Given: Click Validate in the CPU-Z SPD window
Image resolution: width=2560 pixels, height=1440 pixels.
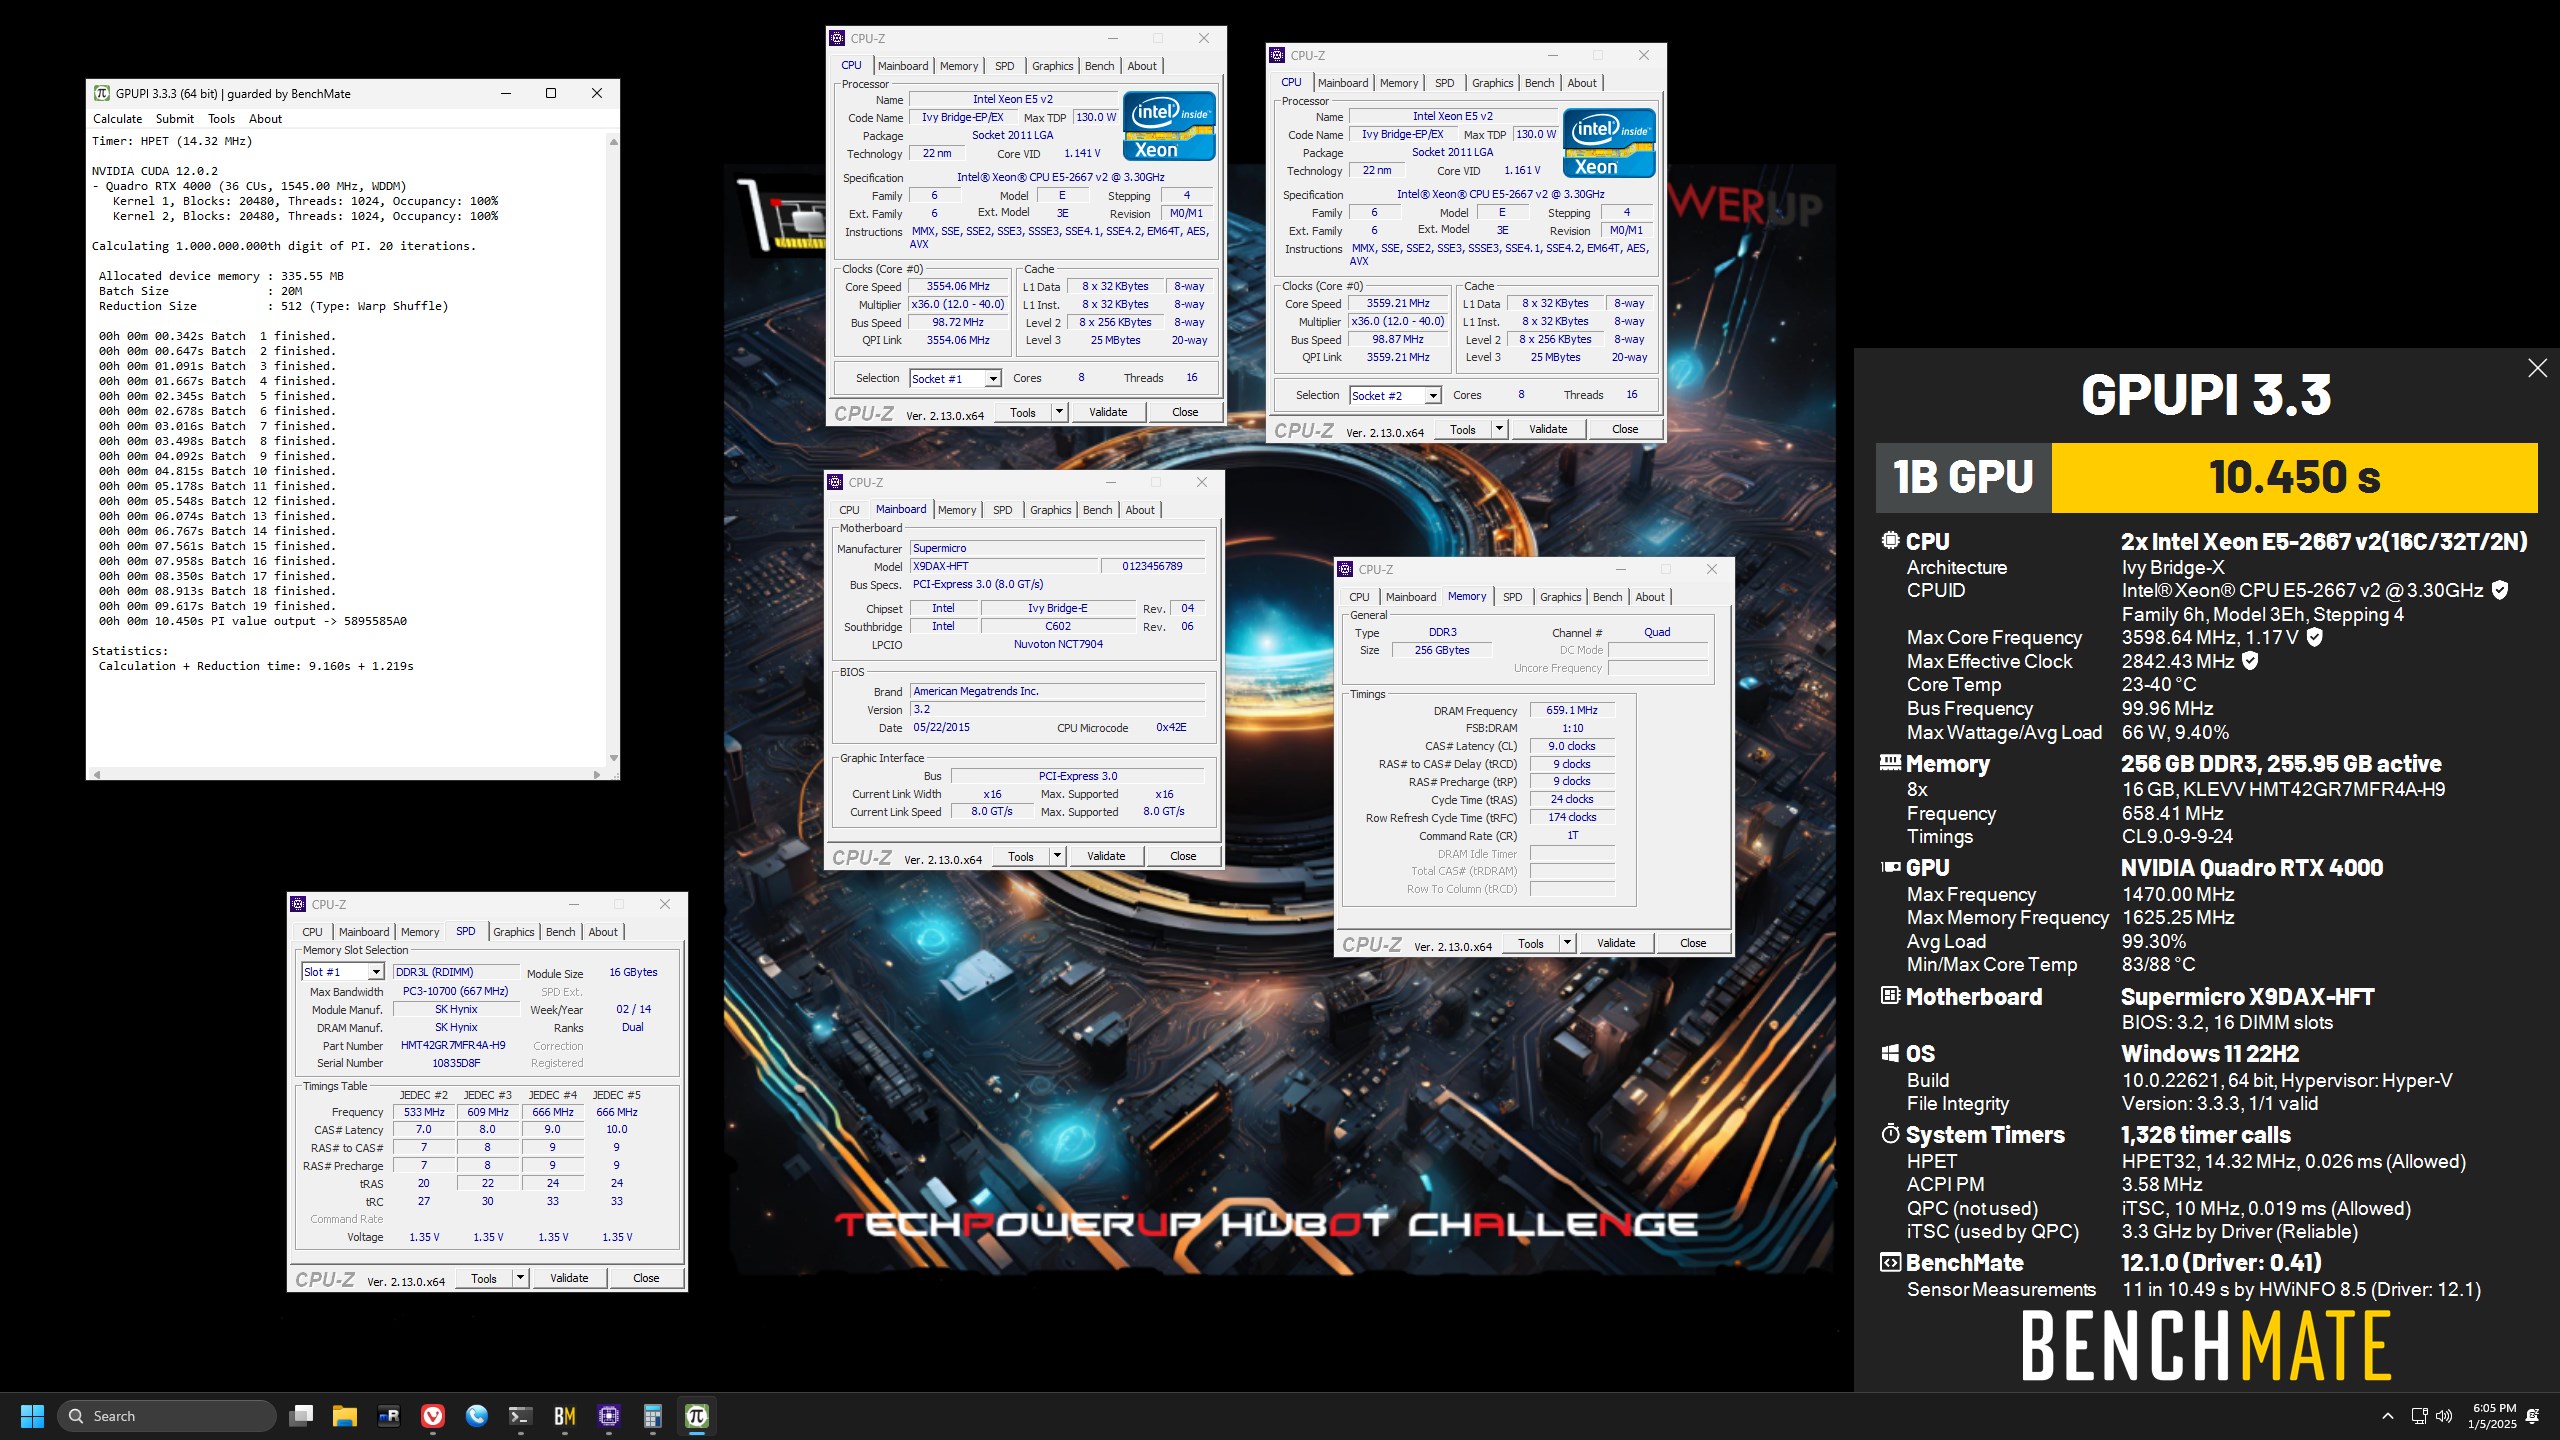Looking at the screenshot, I should click(x=569, y=1278).
